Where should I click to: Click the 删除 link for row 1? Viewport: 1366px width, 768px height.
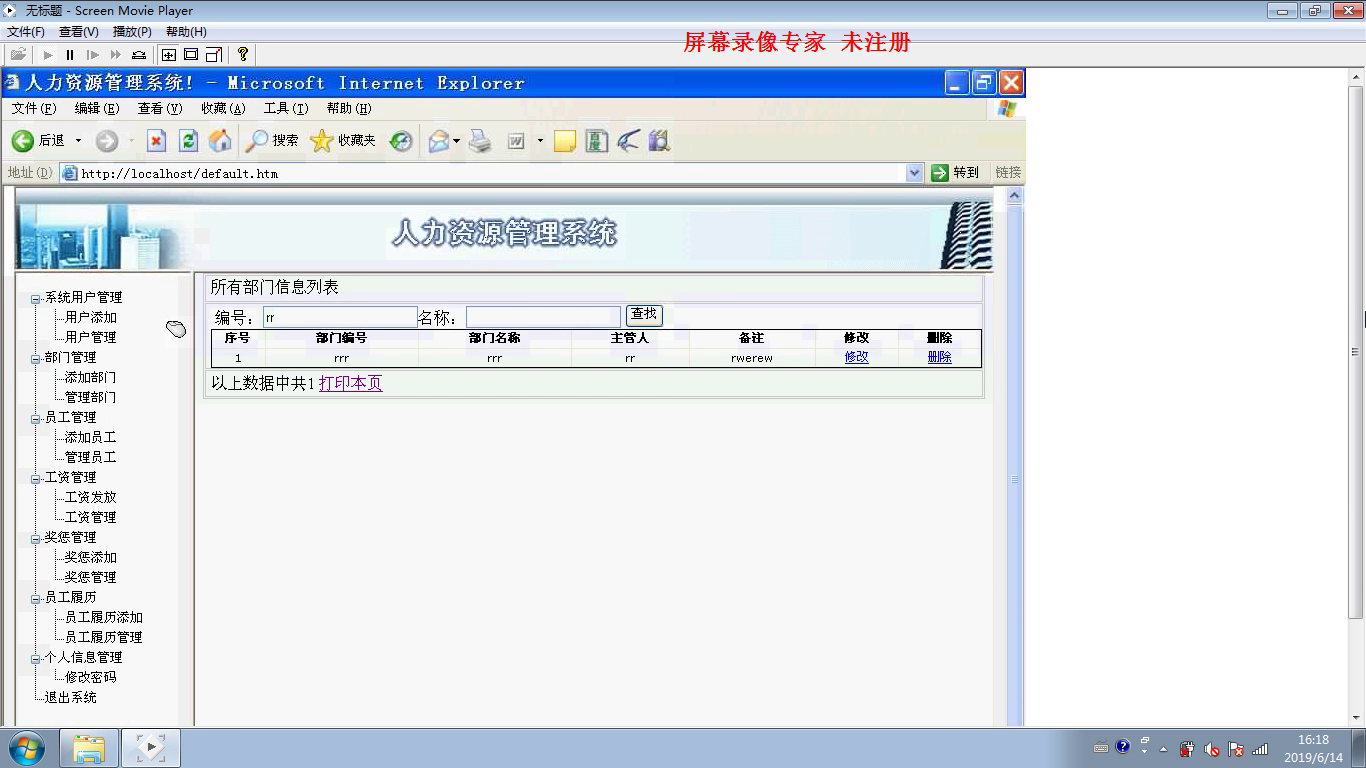(939, 357)
